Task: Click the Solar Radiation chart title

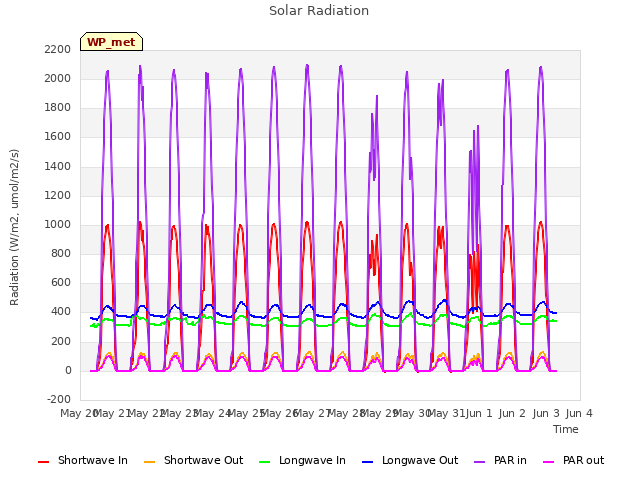Action: (319, 11)
